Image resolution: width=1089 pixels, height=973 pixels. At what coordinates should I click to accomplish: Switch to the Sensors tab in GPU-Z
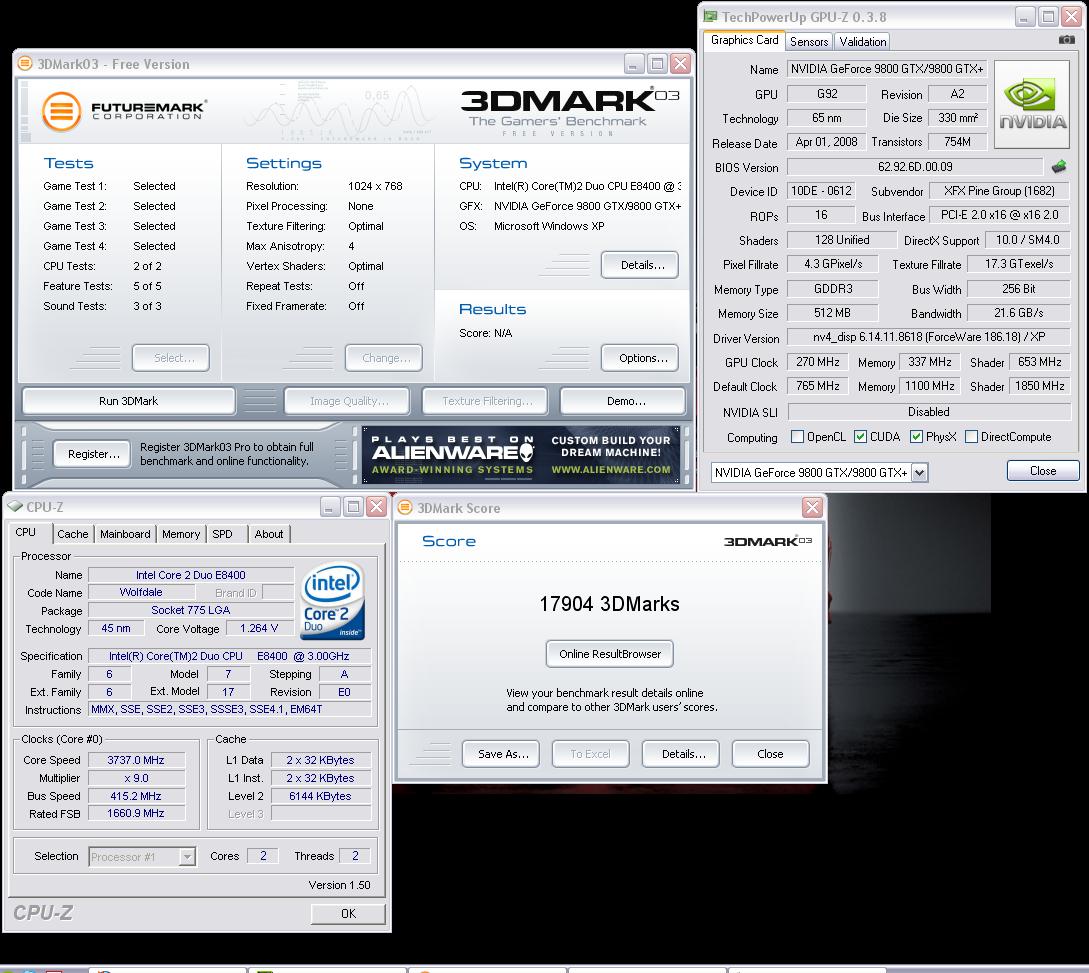tap(809, 42)
